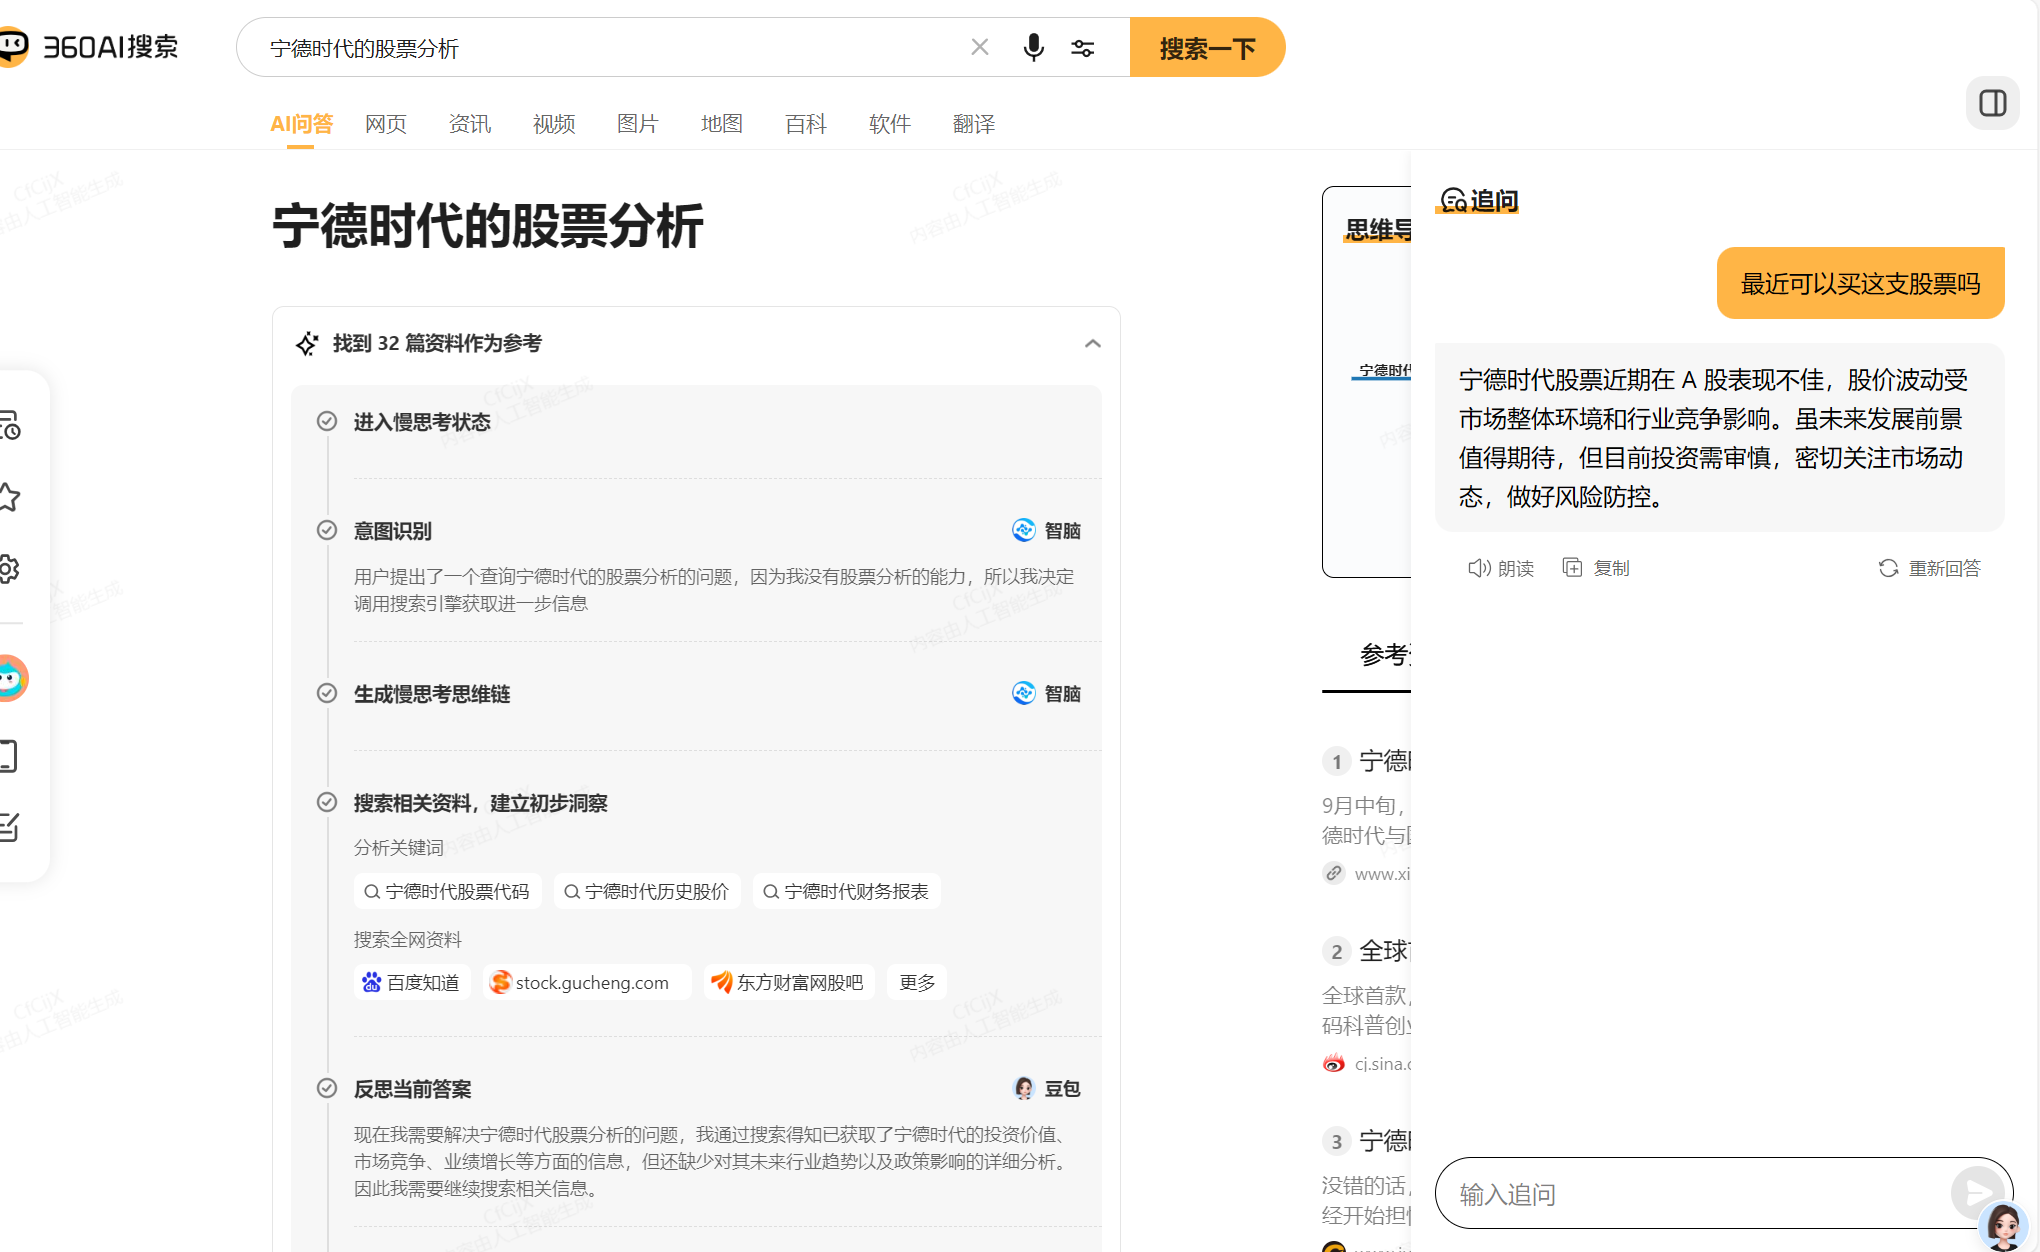Send the follow-up question arrow

click(1976, 1191)
